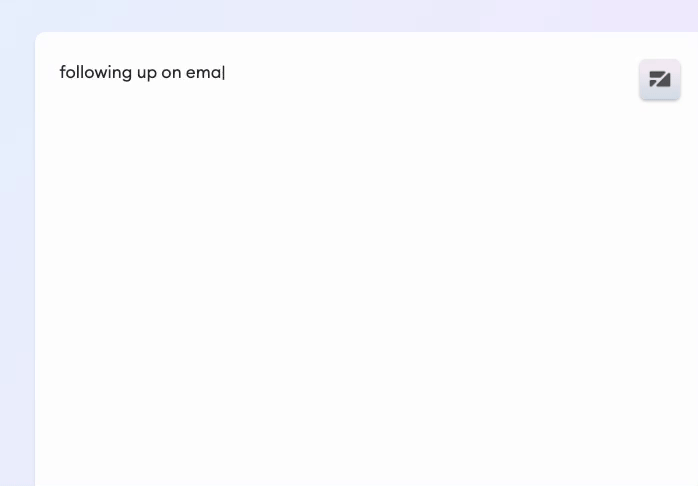Click the pale blue margin left of the card
The height and width of the screenshot is (486, 698).
coord(17,258)
